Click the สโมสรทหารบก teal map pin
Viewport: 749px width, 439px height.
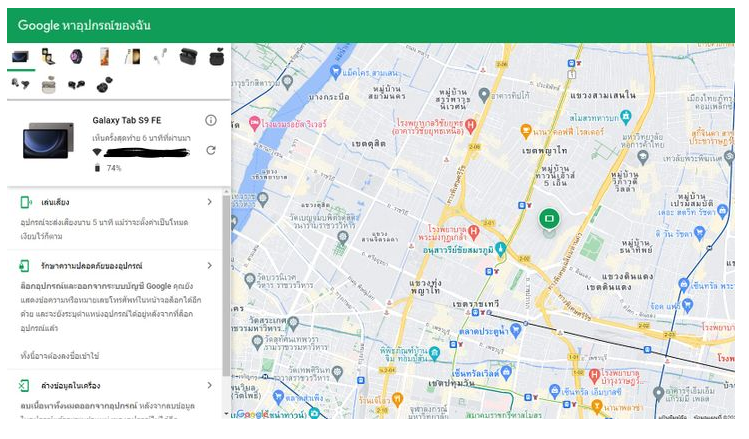pyautogui.click(x=626, y=116)
